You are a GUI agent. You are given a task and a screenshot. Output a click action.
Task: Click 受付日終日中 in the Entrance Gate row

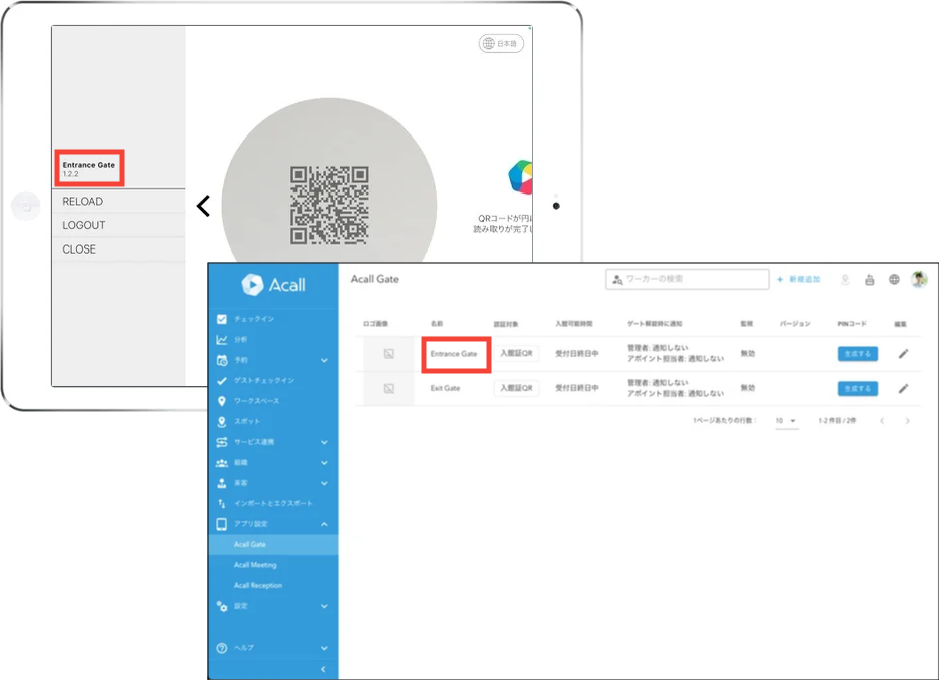577,354
